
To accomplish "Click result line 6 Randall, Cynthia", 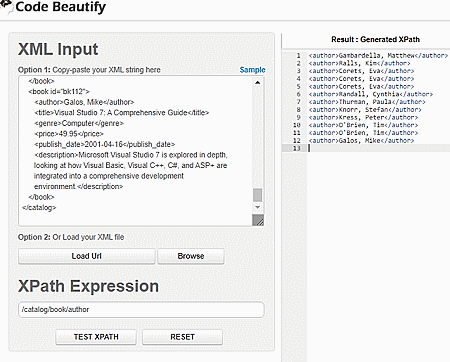I will pyautogui.click(x=370, y=94).
